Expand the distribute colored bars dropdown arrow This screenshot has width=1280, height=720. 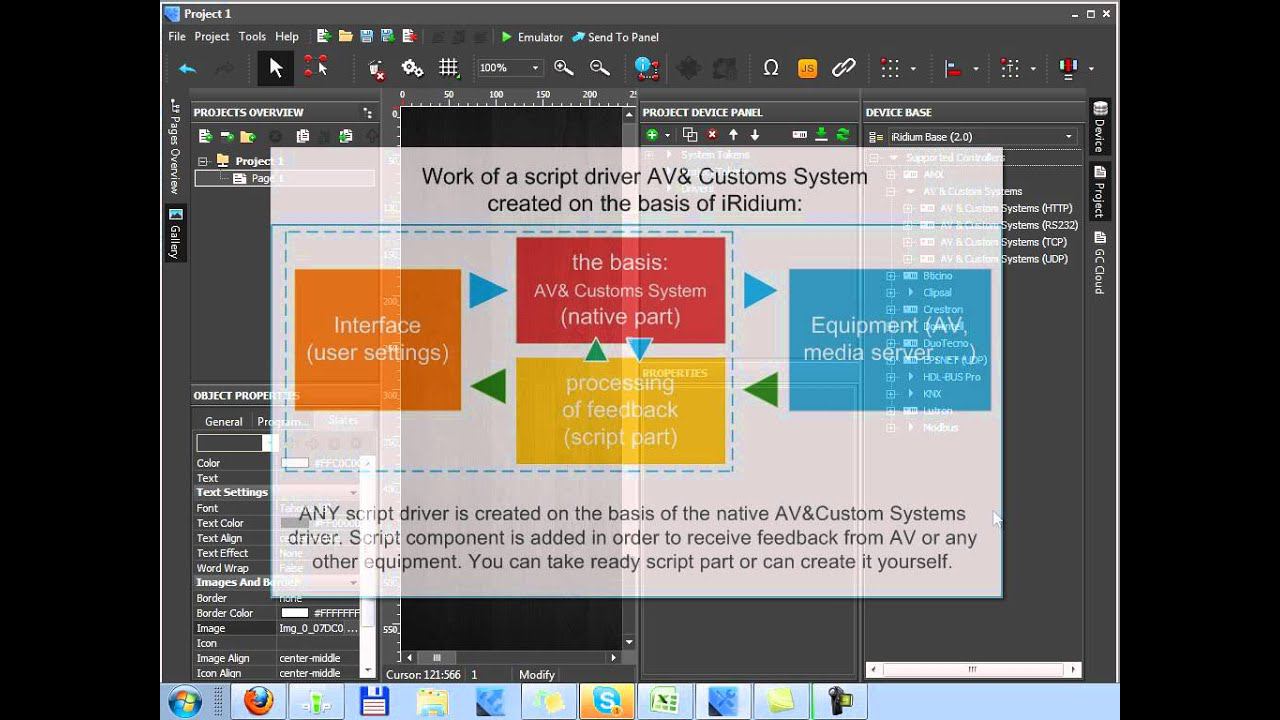(x=1091, y=69)
